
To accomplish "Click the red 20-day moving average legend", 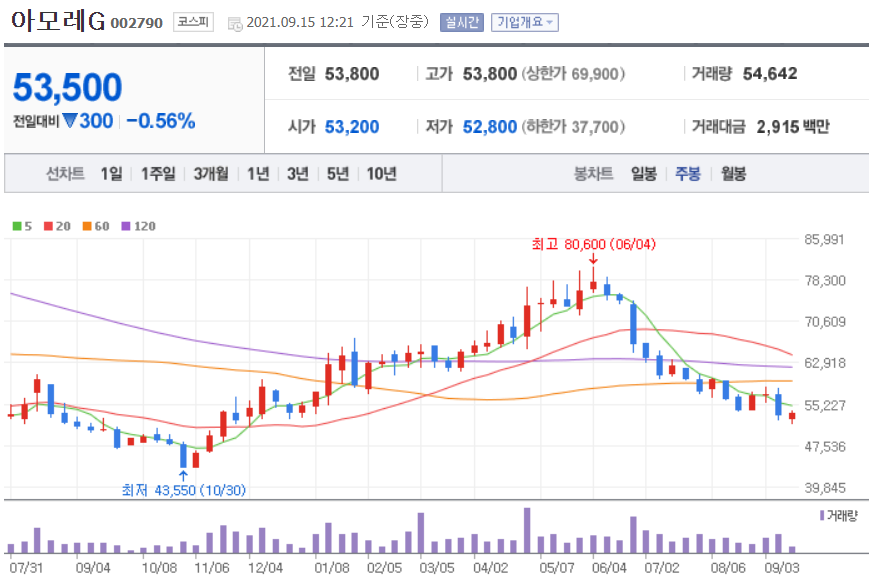I will pyautogui.click(x=57, y=226).
